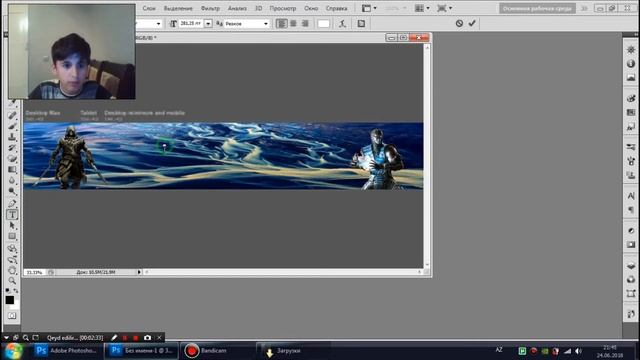Set left text alignment
This screenshot has width=640, height=360.
point(281,24)
